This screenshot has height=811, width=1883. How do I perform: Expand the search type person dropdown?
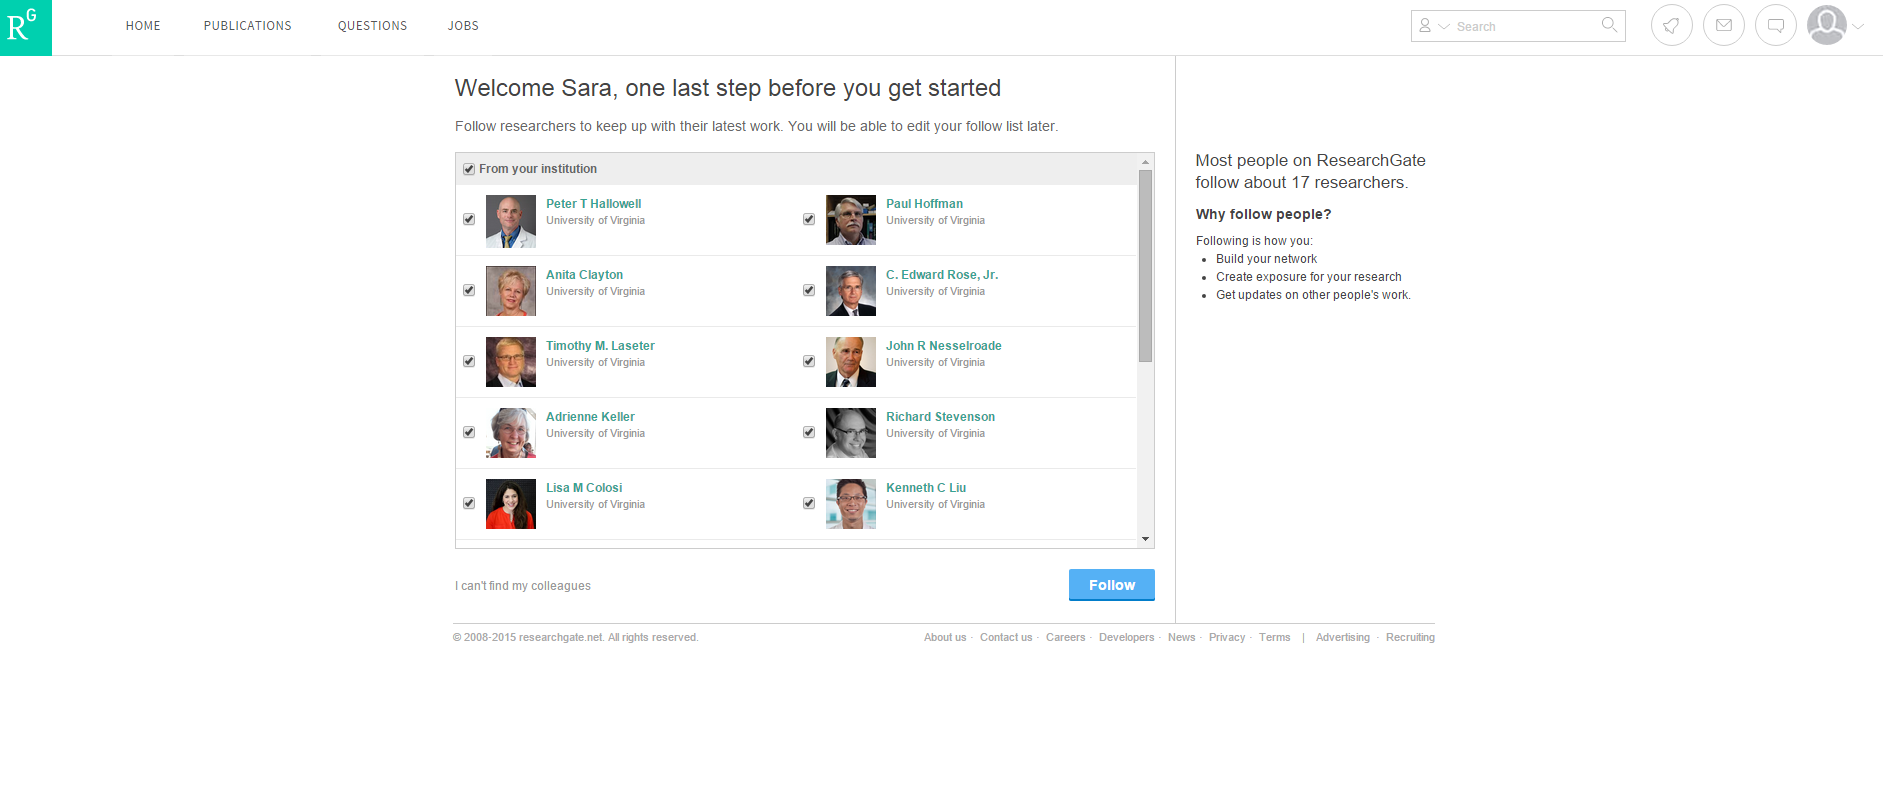pos(1434,26)
